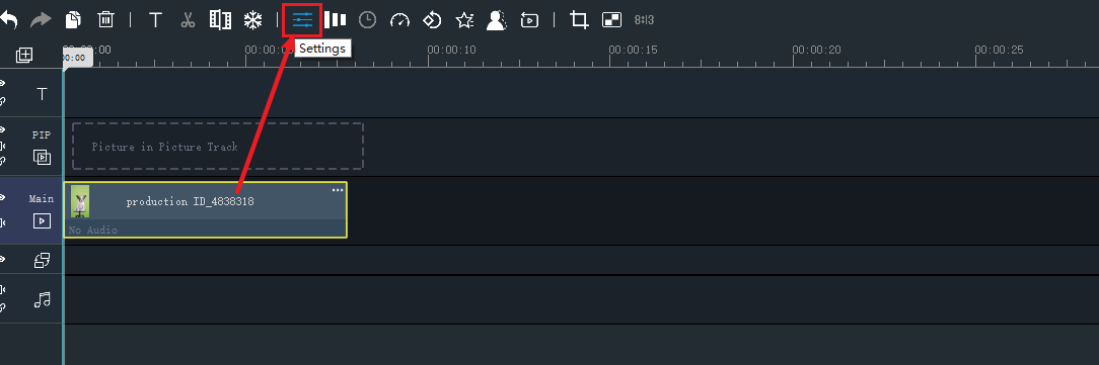Toggle eye visibility on the PIP track
1099x365 pixels.
tap(2, 130)
